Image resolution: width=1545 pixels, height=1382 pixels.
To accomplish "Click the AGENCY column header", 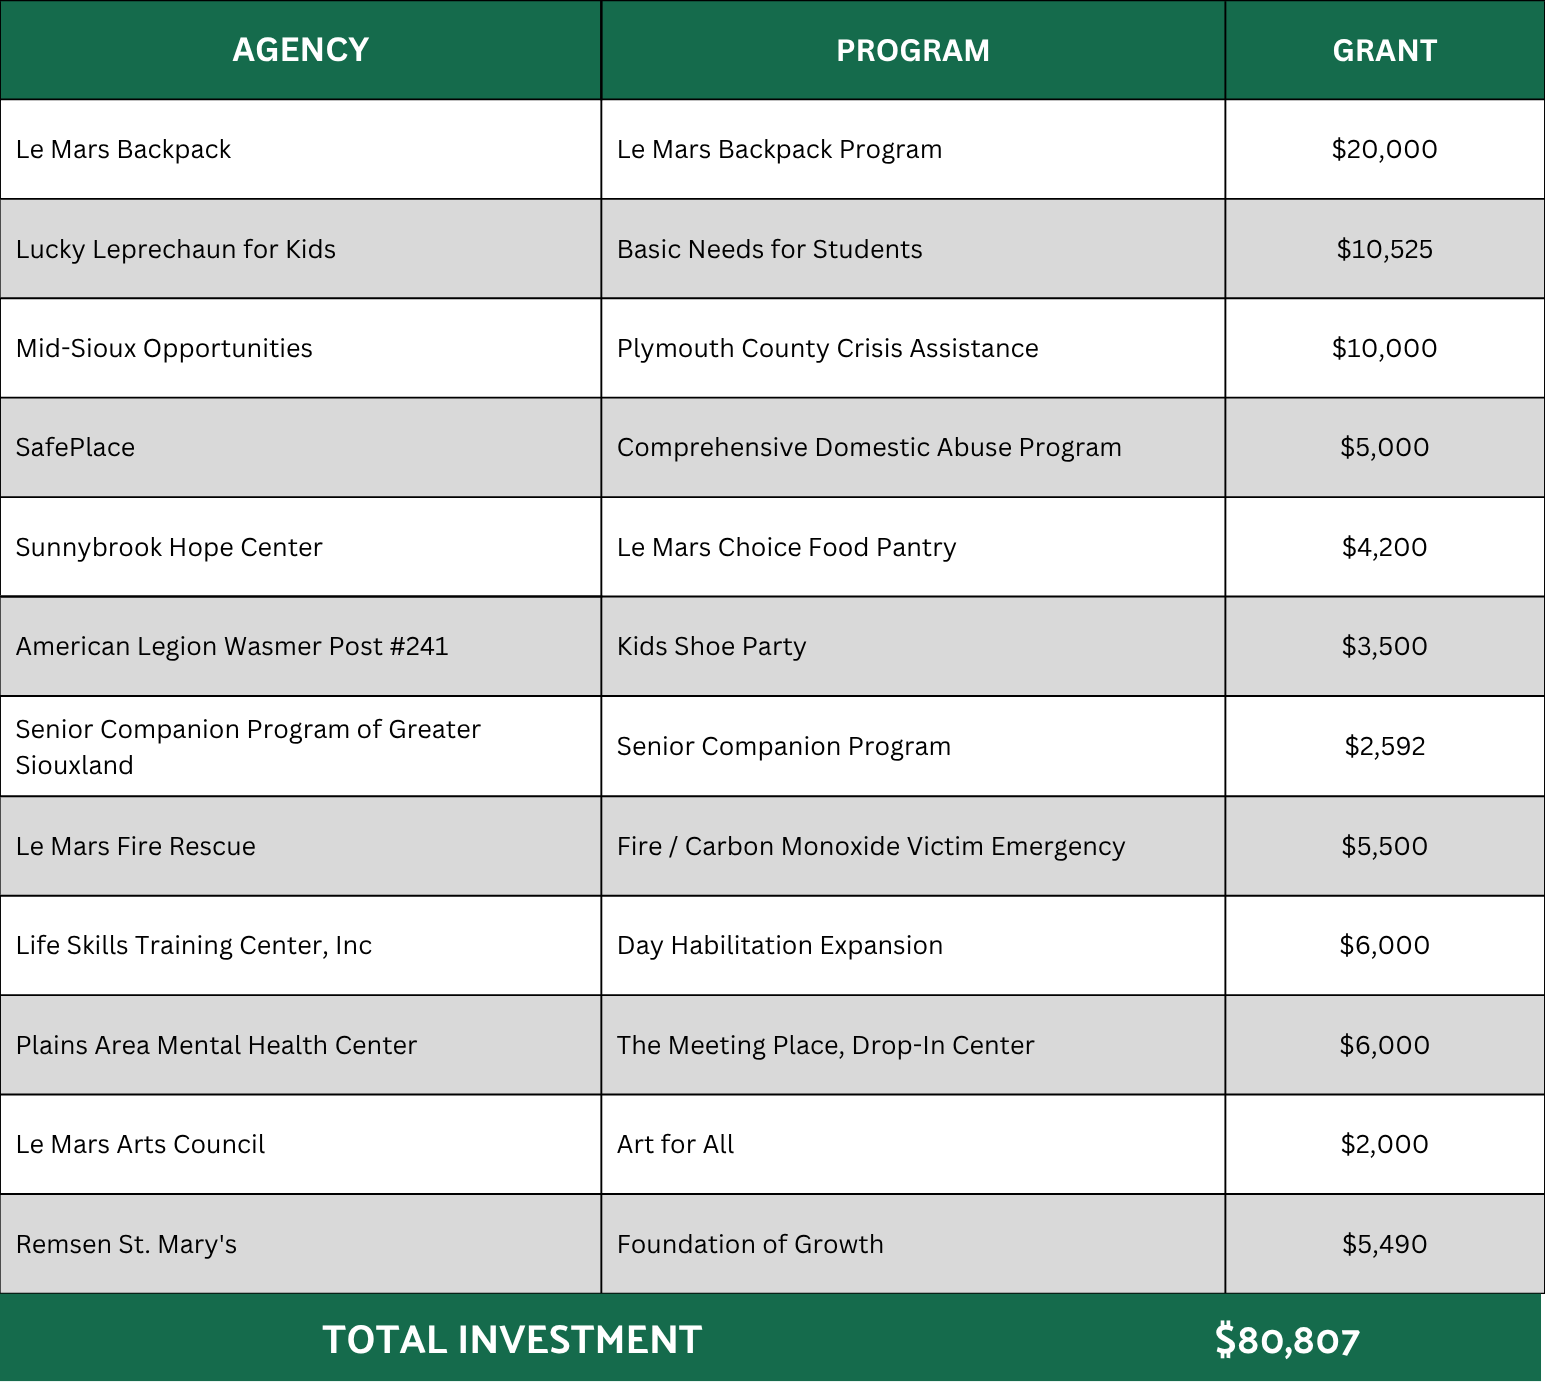I will 300,50.
